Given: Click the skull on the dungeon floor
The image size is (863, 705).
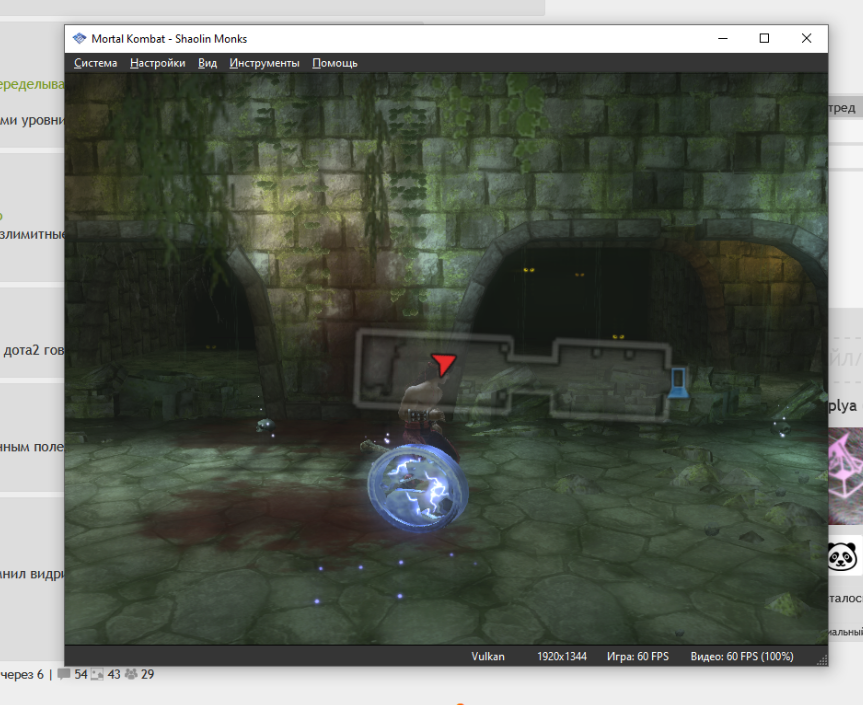Looking at the screenshot, I should tap(266, 425).
